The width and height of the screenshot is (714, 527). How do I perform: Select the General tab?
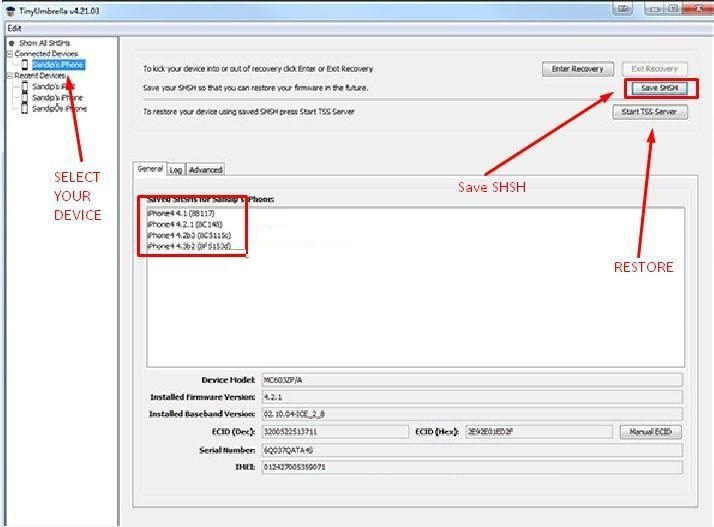pyautogui.click(x=149, y=169)
